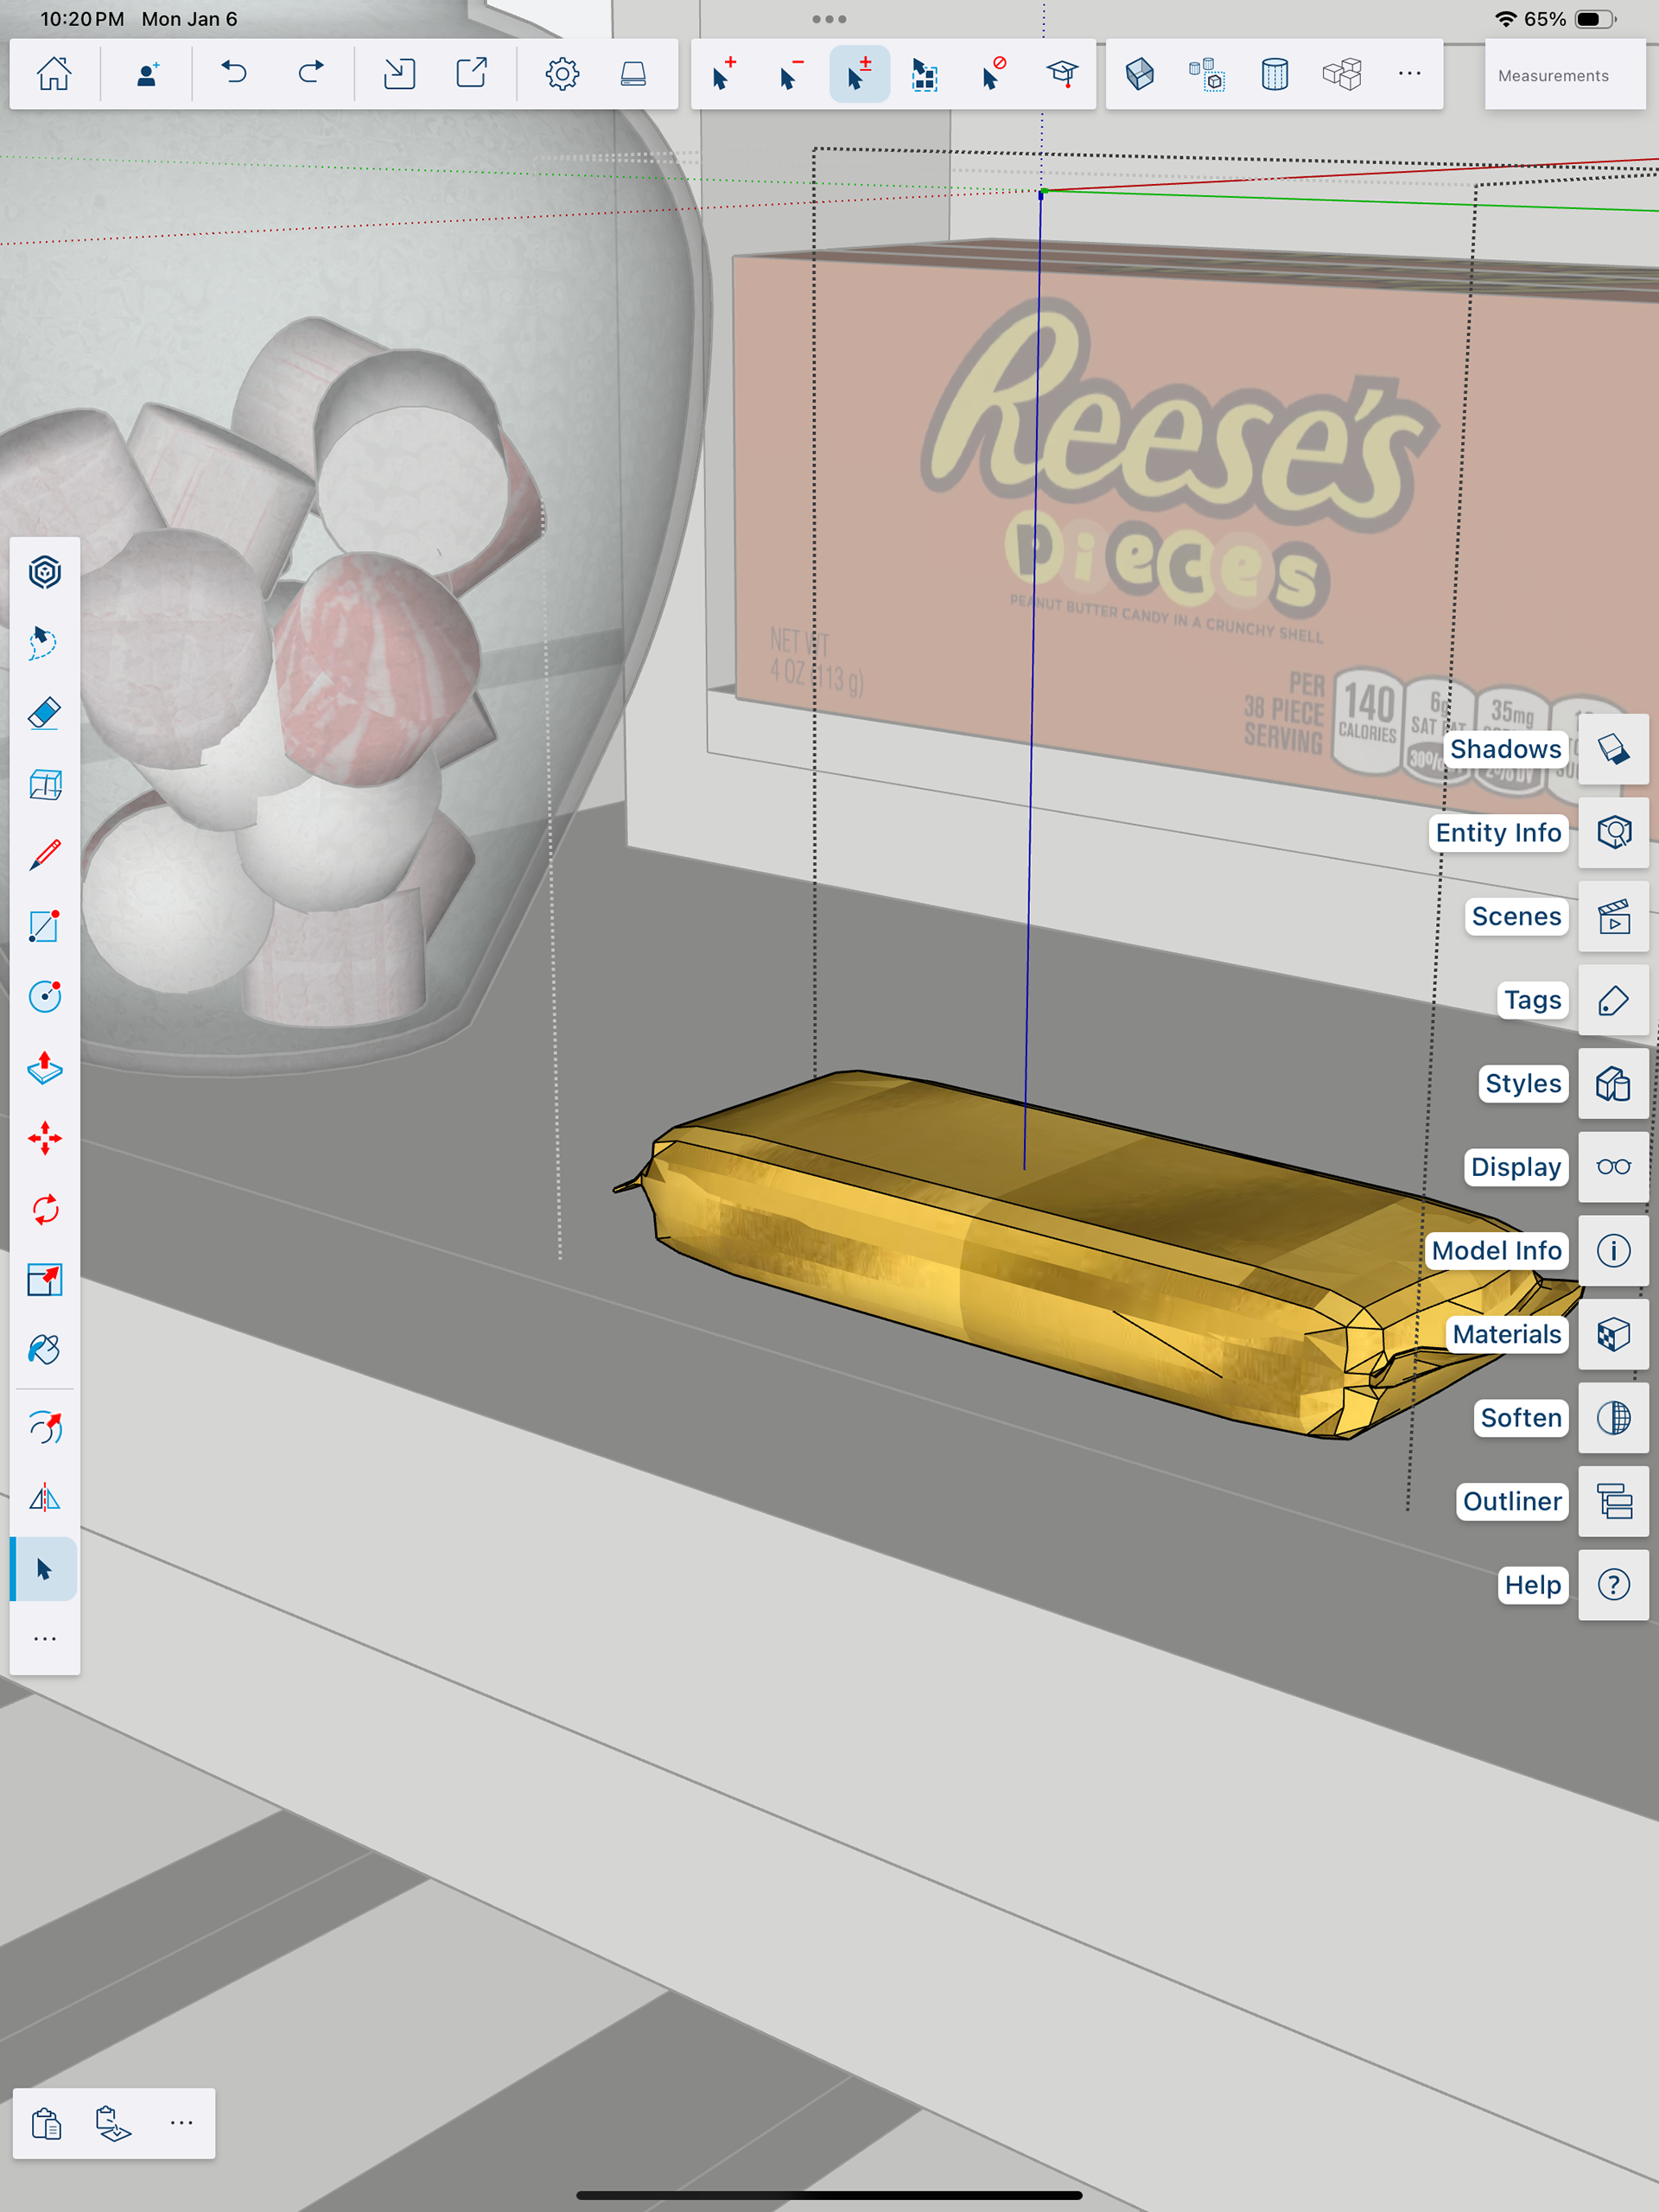Expand more options in top toolbar
Image resolution: width=1659 pixels, height=2212 pixels.
tap(1409, 74)
